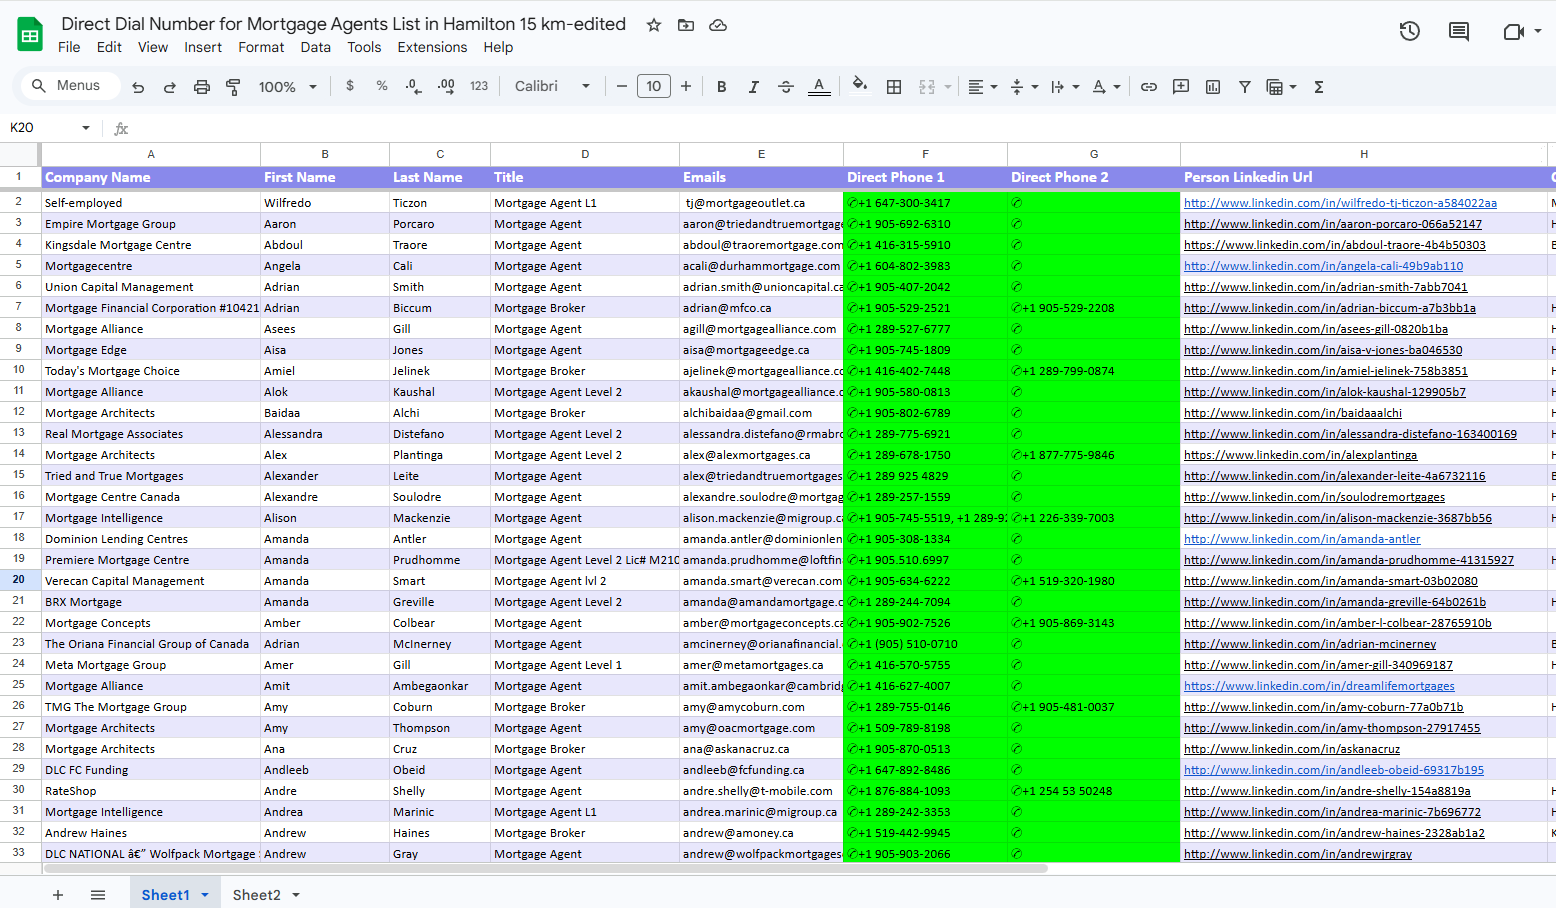The width and height of the screenshot is (1556, 908).
Task: Toggle strikethrough formatting
Action: point(786,87)
